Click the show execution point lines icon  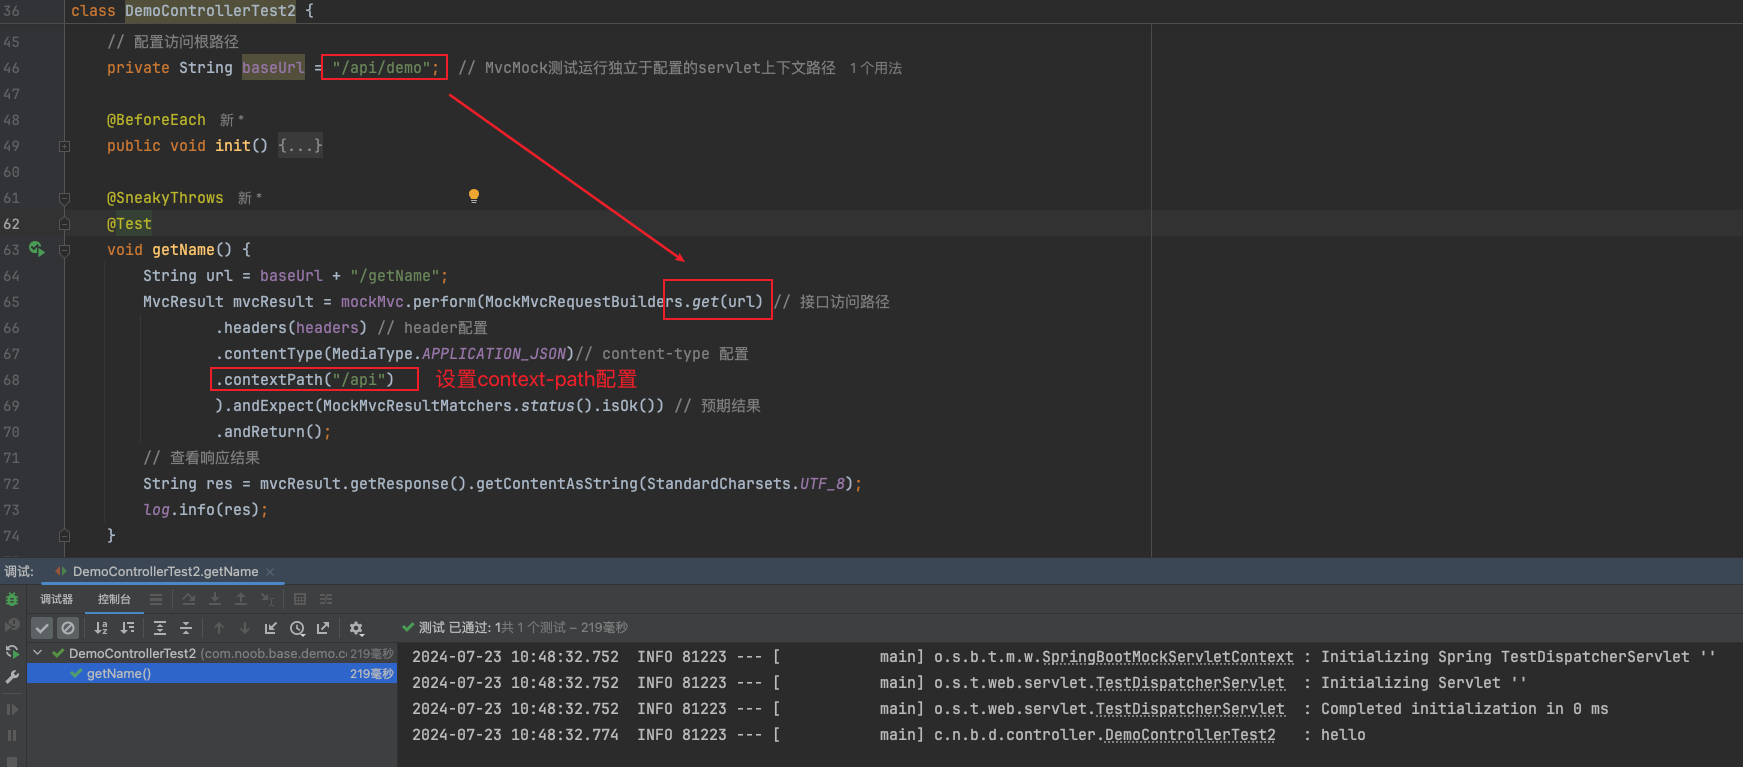point(156,599)
